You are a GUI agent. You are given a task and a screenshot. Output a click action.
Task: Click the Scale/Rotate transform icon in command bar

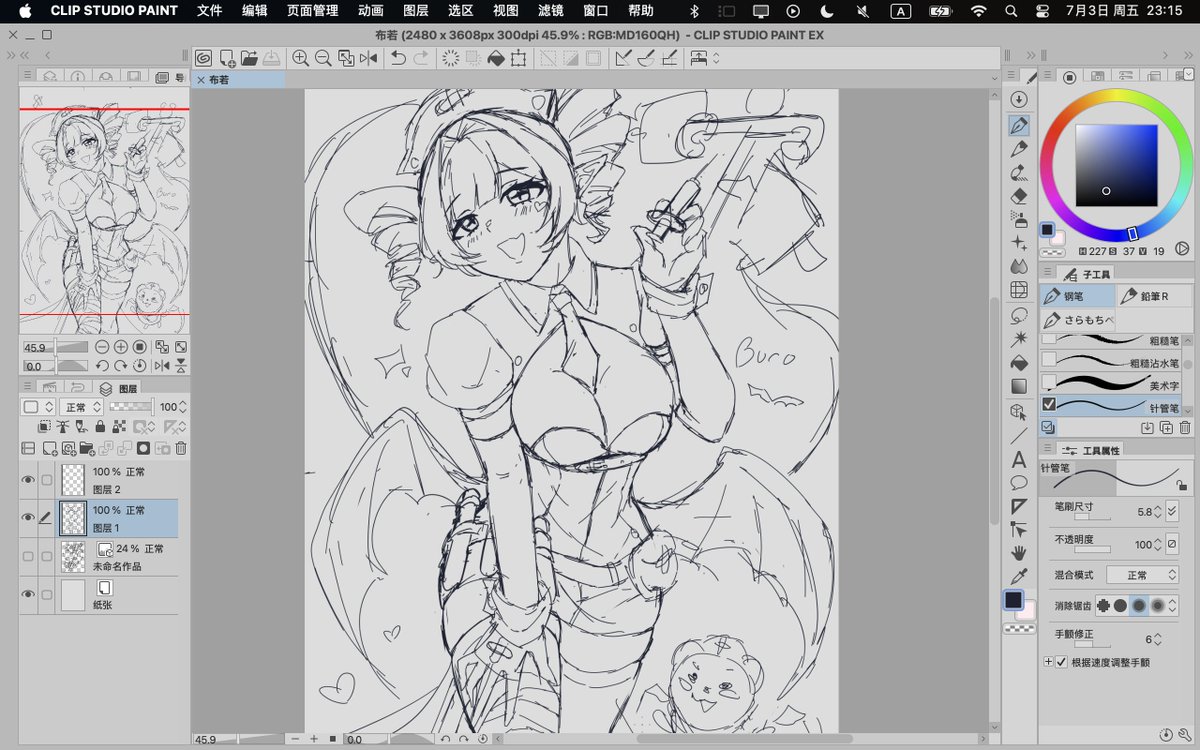point(518,59)
